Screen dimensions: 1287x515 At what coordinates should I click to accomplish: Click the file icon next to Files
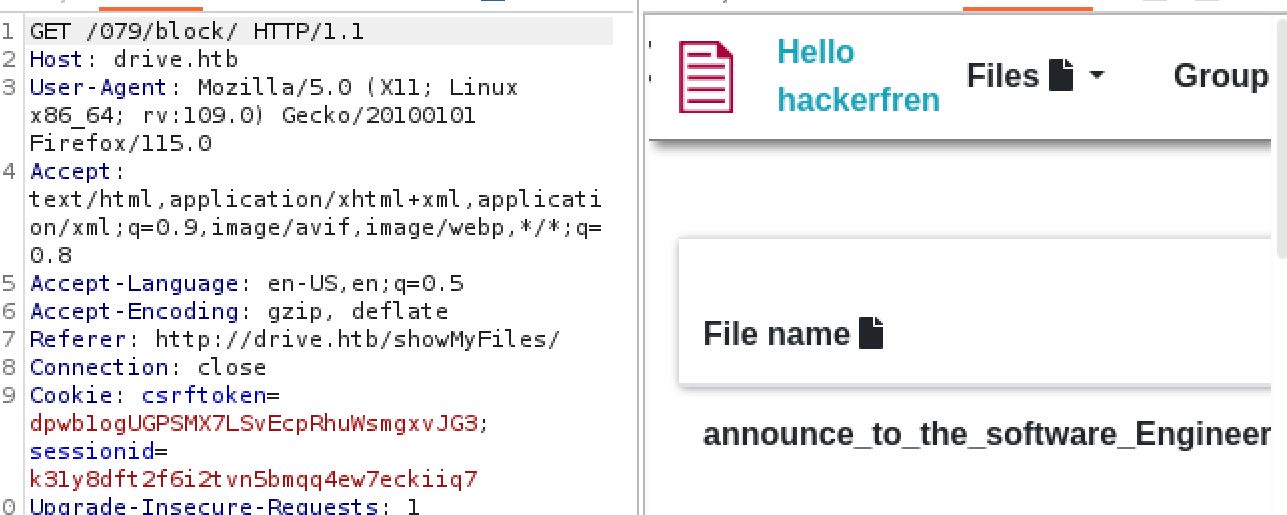(x=1061, y=75)
